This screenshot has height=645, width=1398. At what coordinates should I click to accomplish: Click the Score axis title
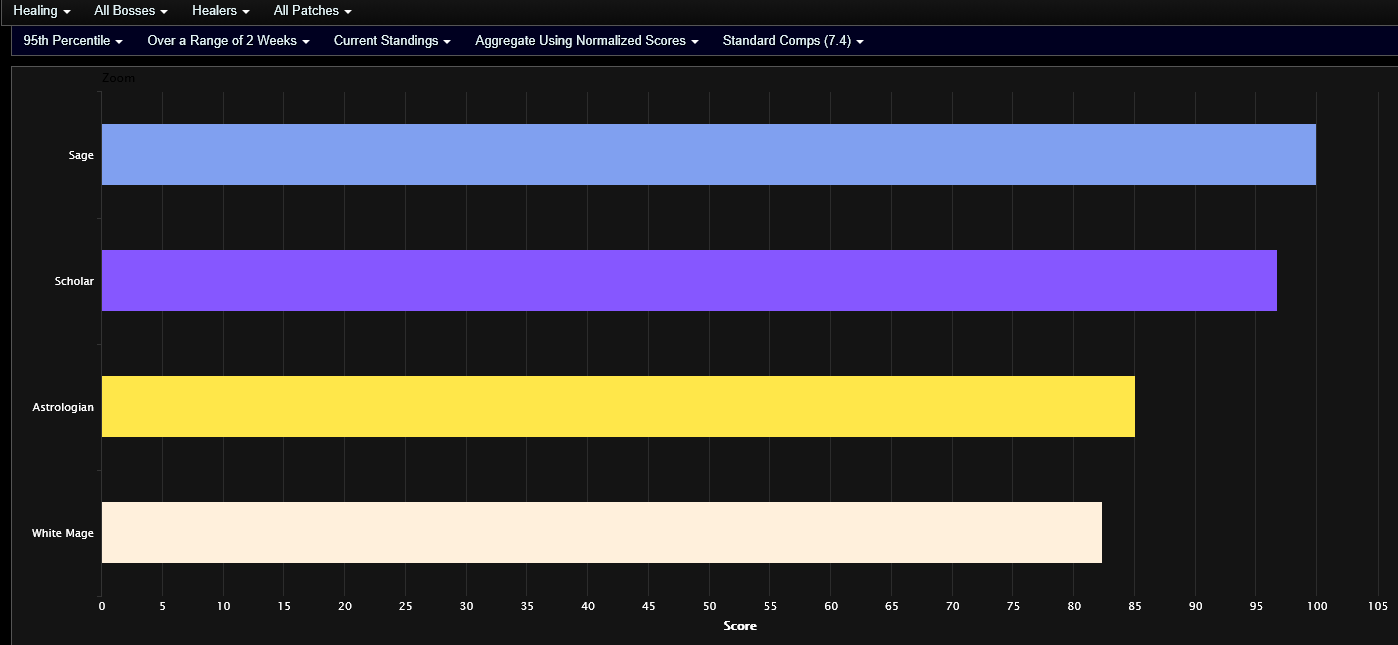(740, 626)
